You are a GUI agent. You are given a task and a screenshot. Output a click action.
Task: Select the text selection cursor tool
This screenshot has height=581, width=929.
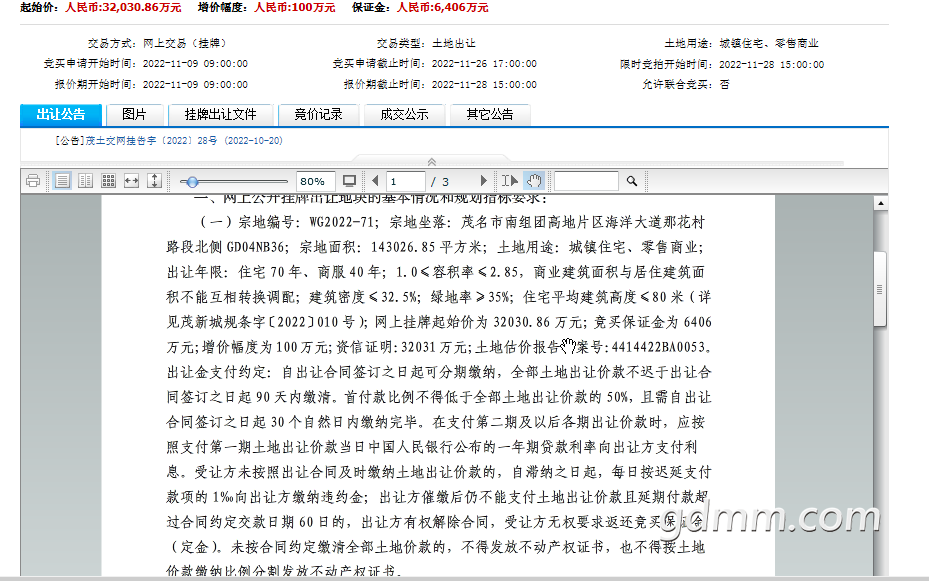pos(510,181)
